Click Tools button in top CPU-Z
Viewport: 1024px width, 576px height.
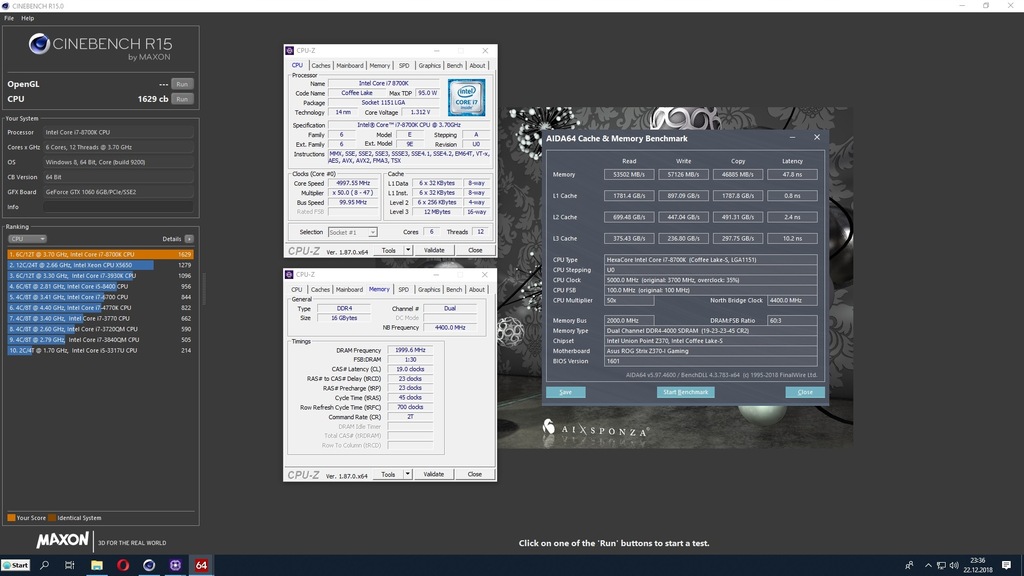(x=389, y=250)
